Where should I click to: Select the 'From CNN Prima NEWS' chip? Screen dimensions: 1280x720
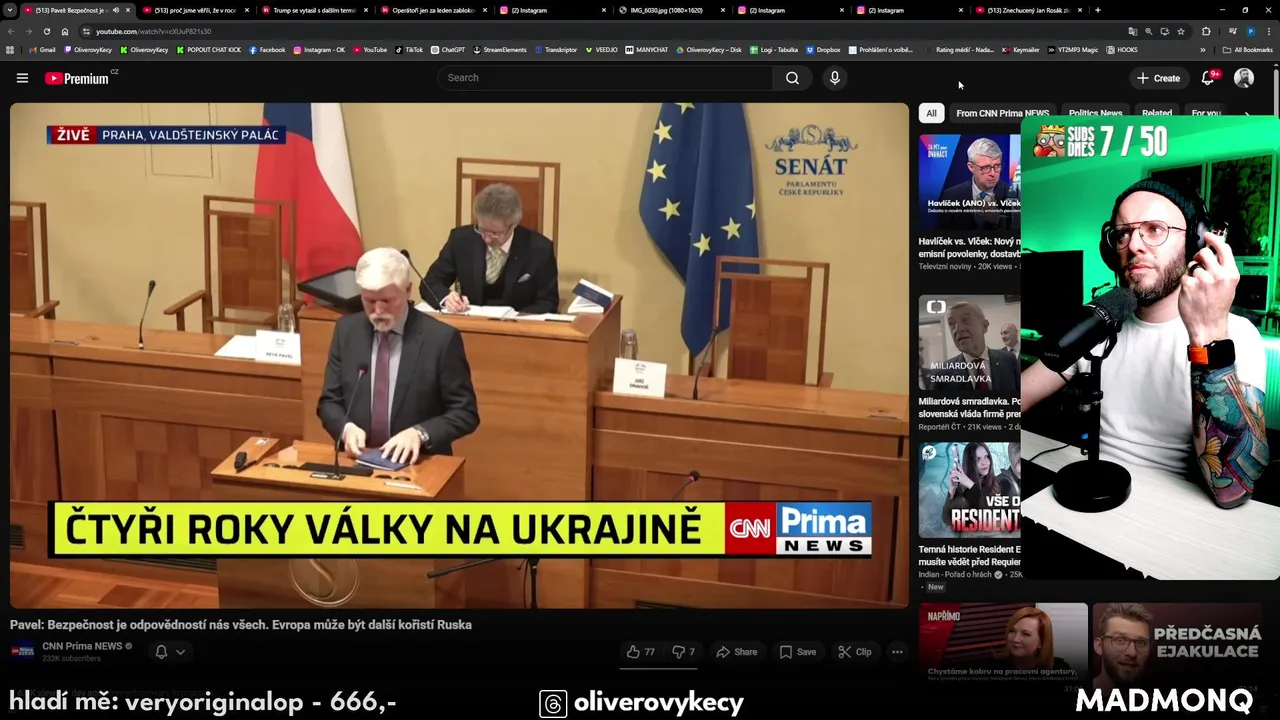click(1002, 113)
